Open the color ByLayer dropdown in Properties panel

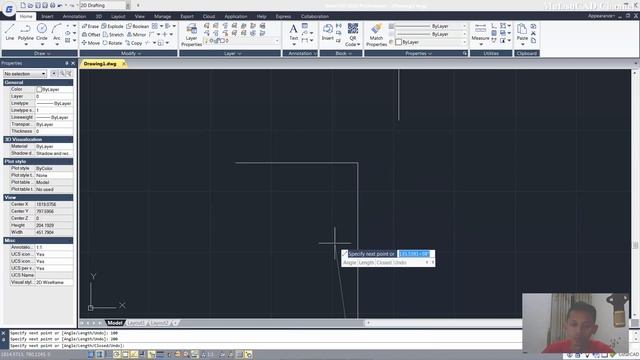pyautogui.click(x=431, y=42)
